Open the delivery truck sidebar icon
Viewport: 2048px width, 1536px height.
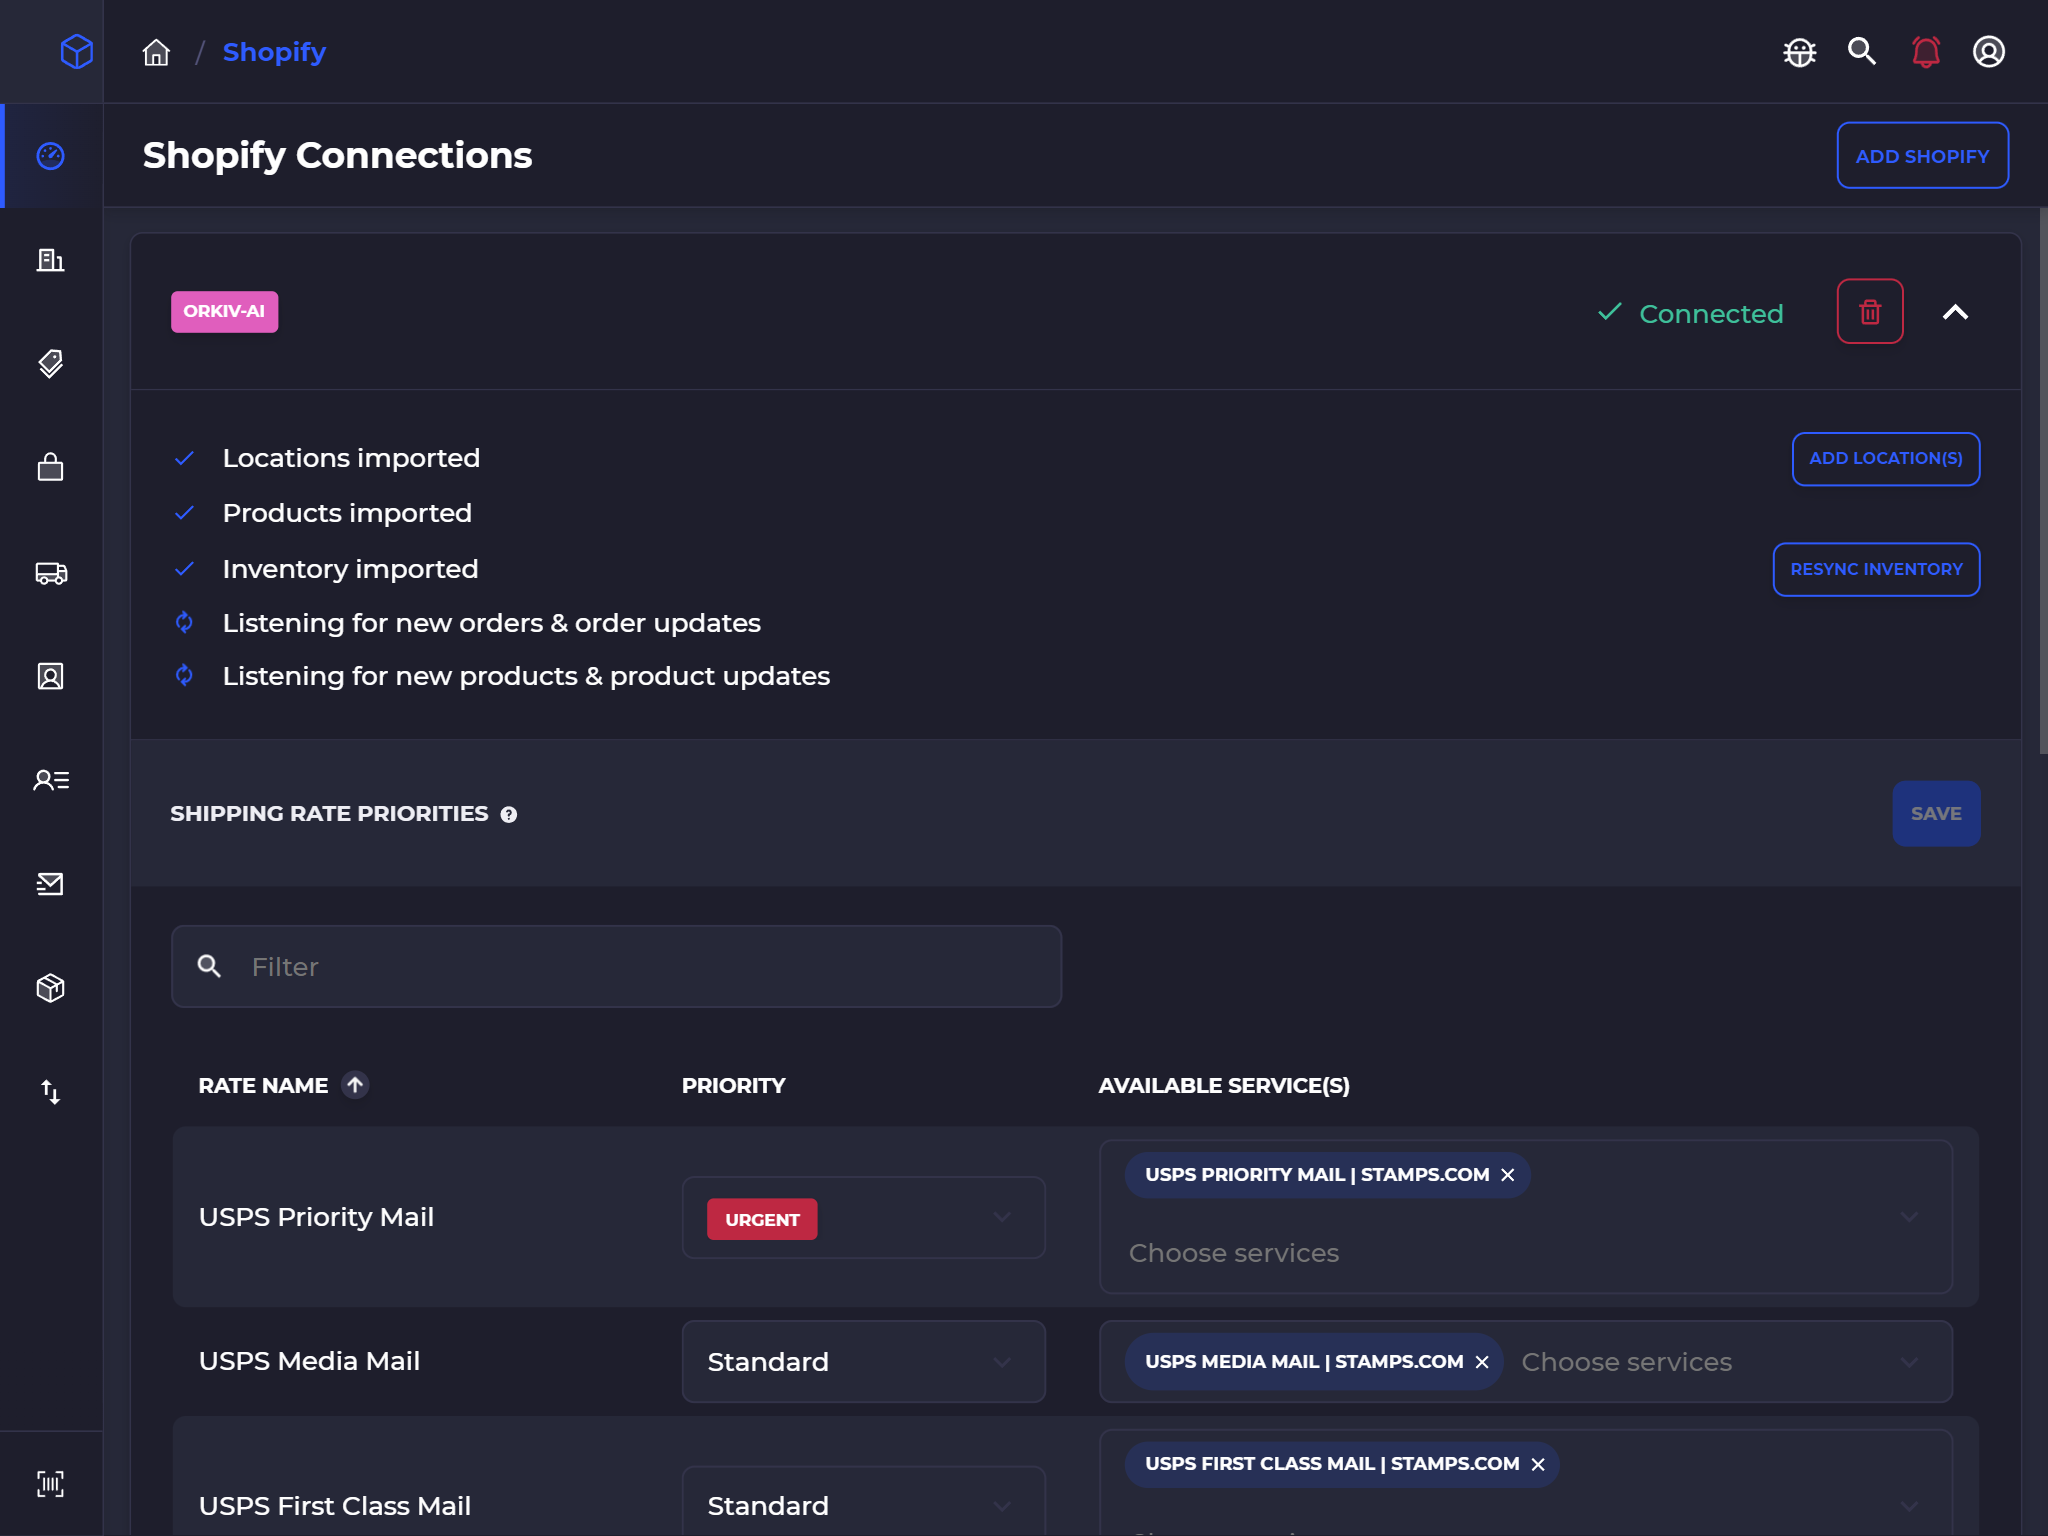click(51, 573)
